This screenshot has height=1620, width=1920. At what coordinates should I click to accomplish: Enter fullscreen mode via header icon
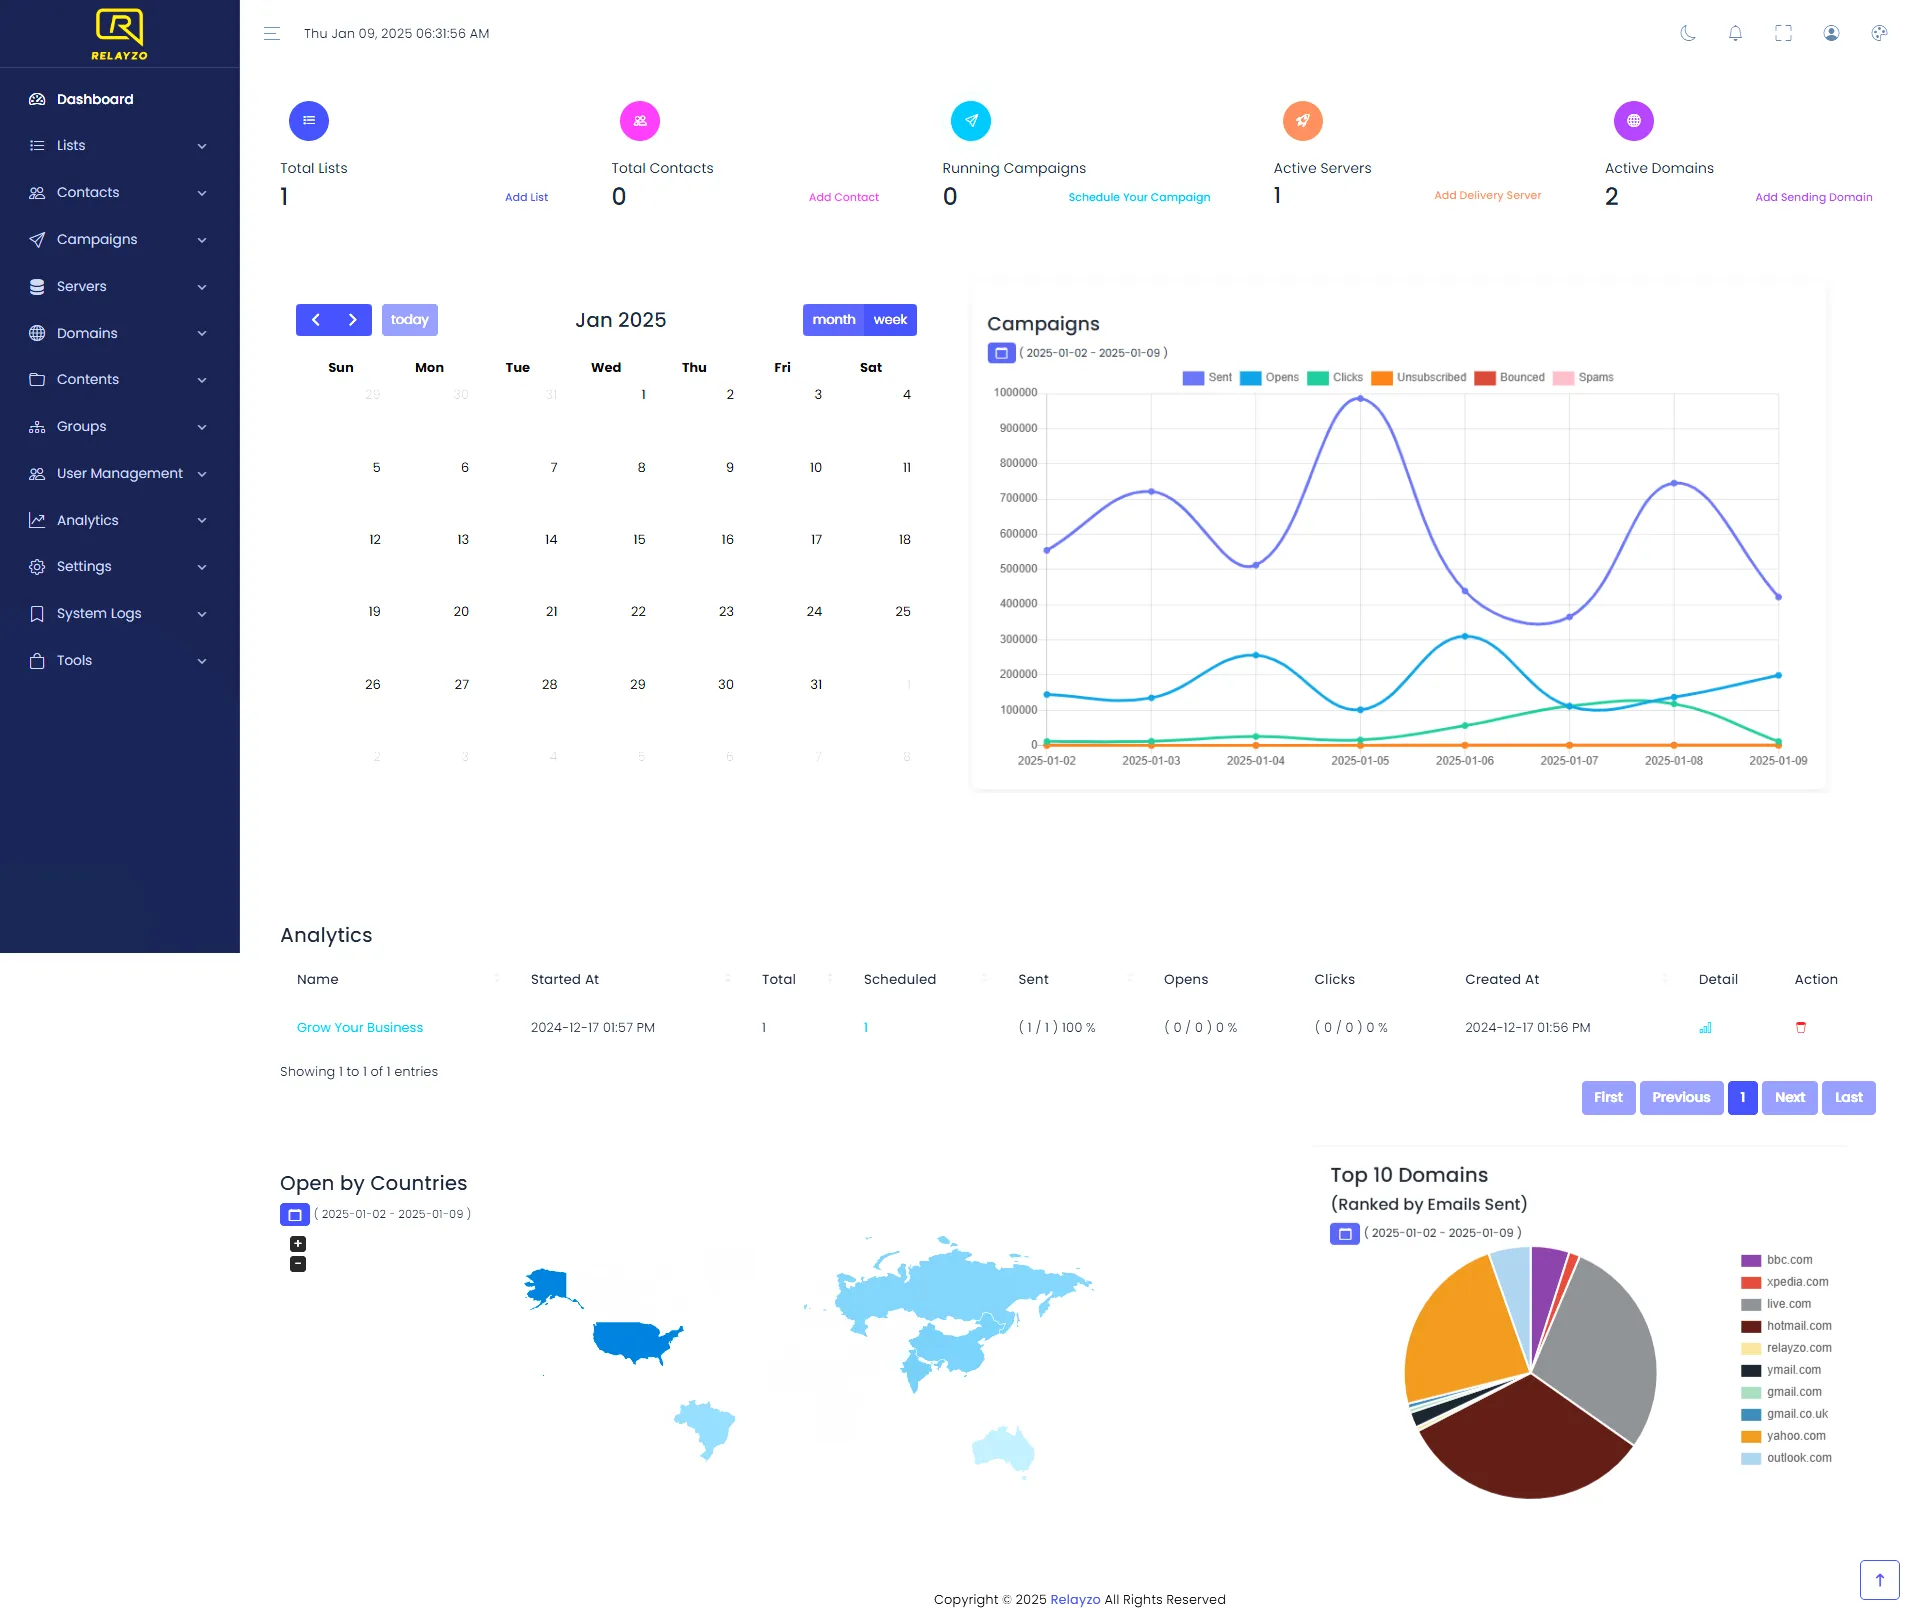click(x=1783, y=33)
